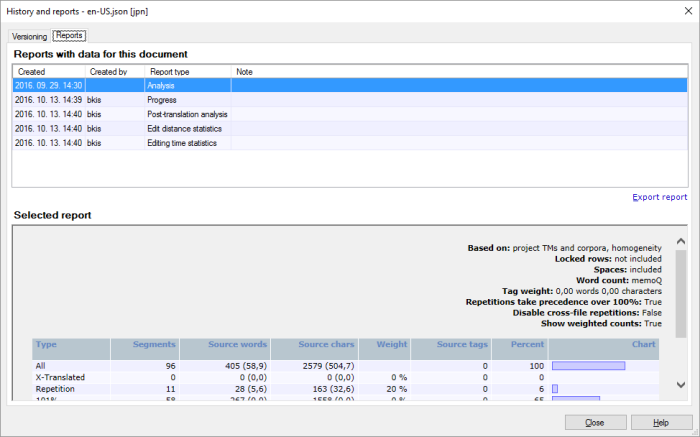Select the Progress report row
Image resolution: width=700 pixels, height=437 pixels.
(162, 100)
